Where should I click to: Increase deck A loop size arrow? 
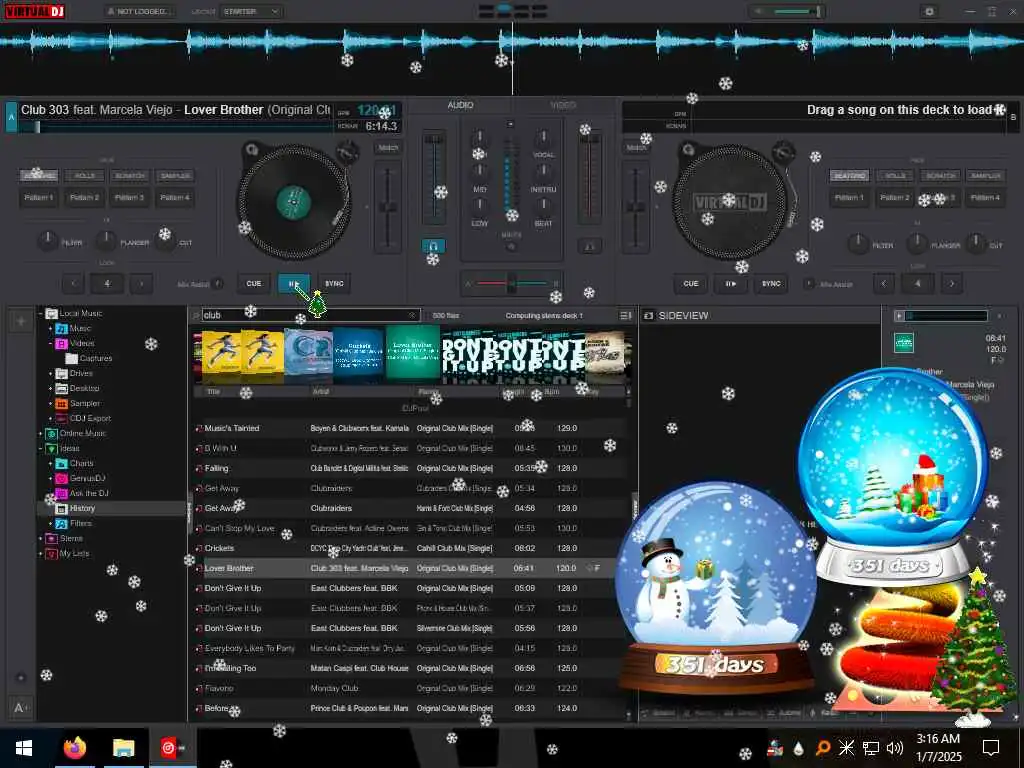point(141,283)
